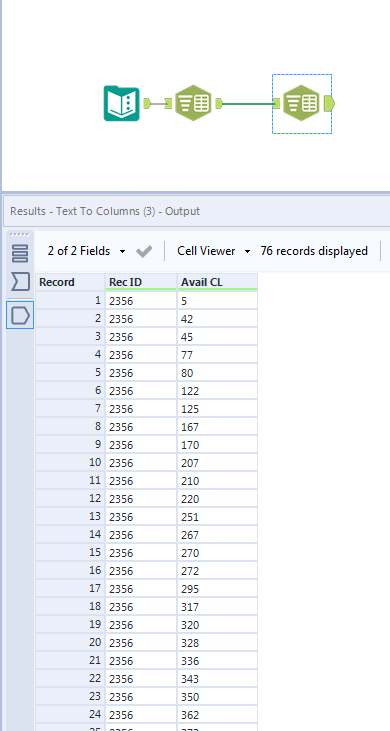This screenshot has width=390, height=731.
Task: Click the Rec ID column header
Action: pyautogui.click(x=141, y=282)
